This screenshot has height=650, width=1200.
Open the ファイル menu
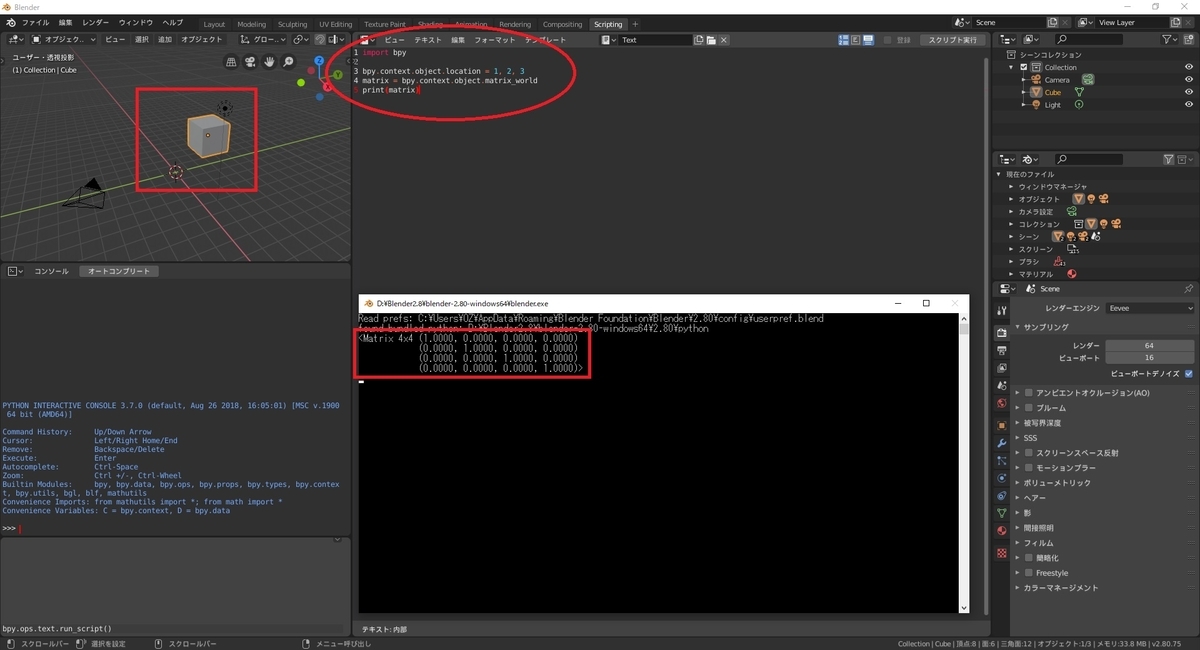click(35, 22)
